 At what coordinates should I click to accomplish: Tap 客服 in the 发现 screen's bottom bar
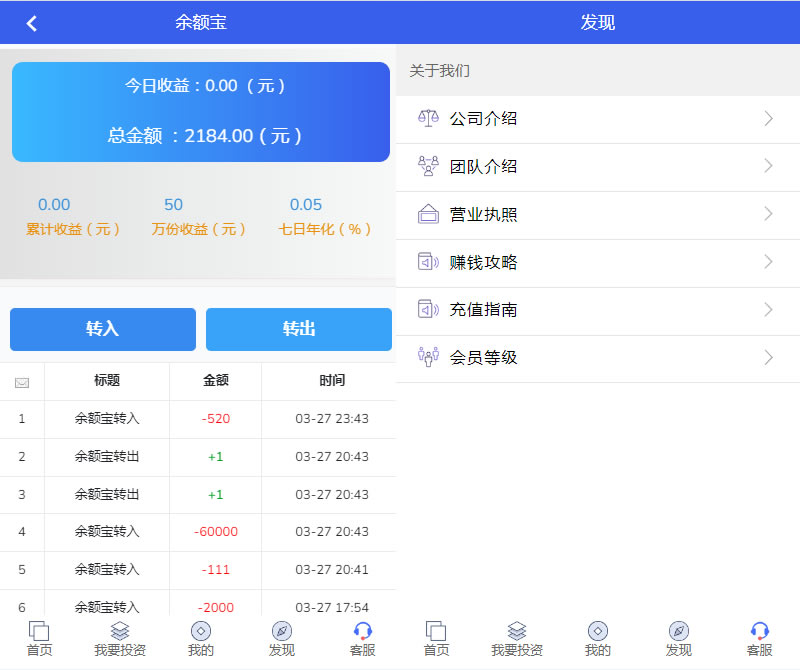click(760, 638)
